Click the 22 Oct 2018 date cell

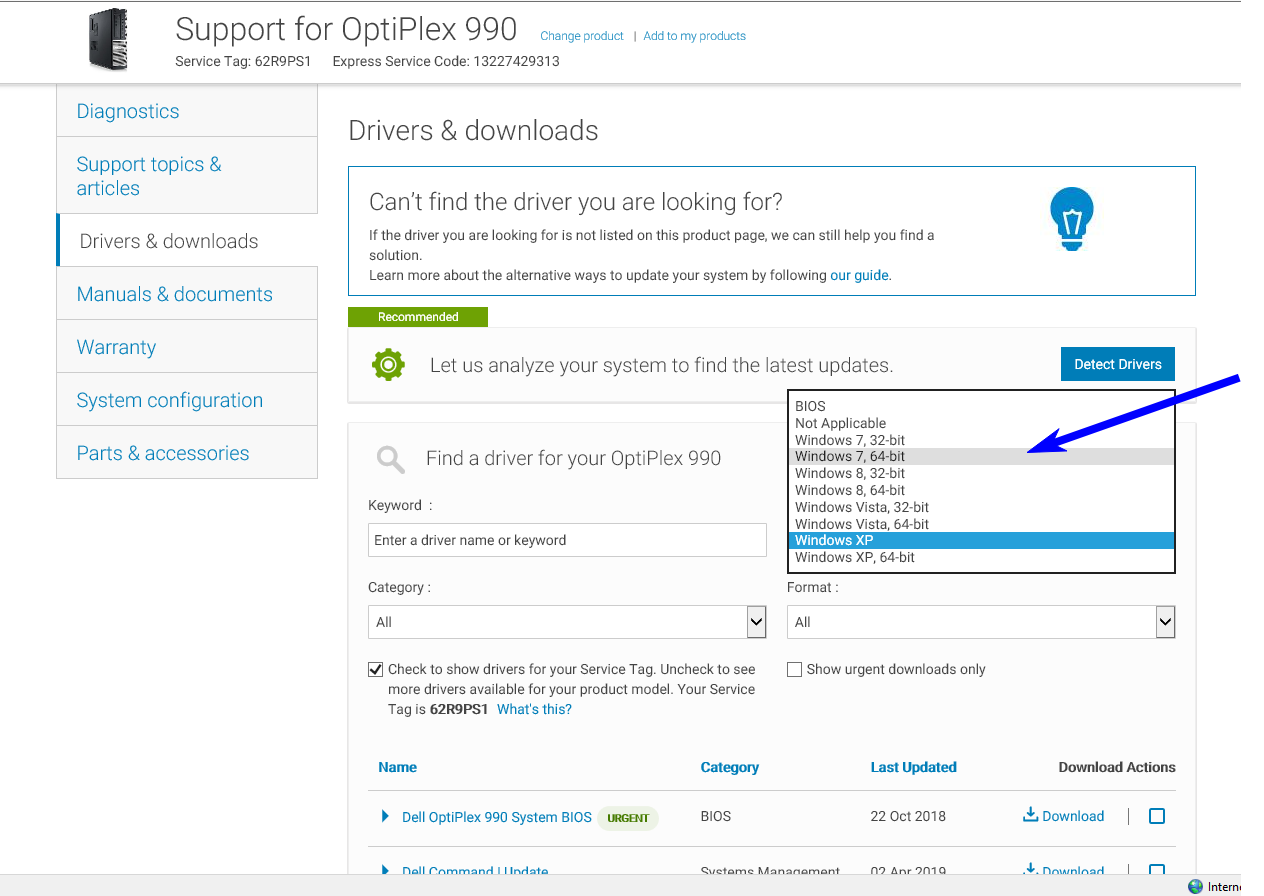[x=908, y=816]
